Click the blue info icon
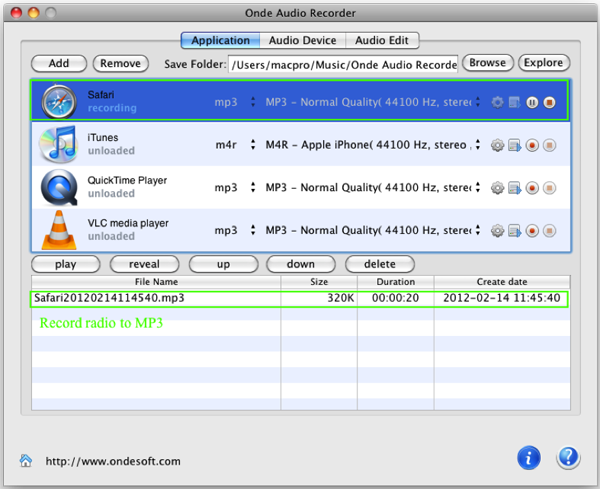600x489 pixels. click(528, 458)
